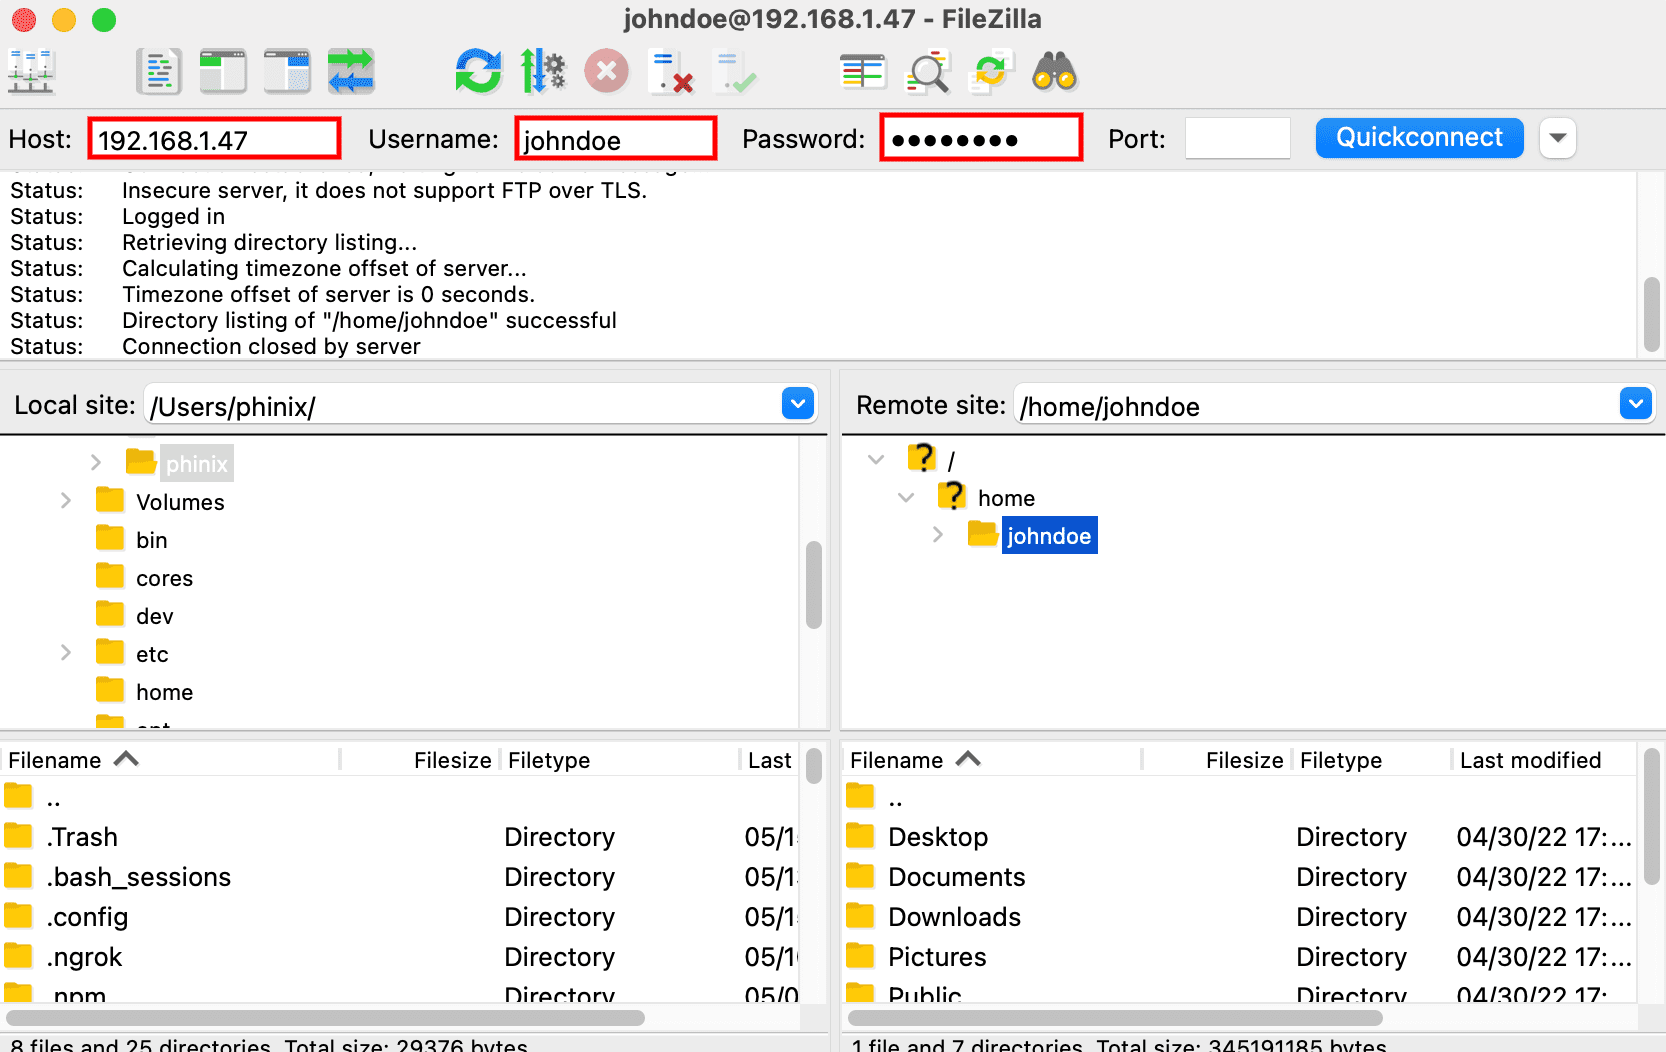Select the phinix folder in local tree
Screen dimensions: 1666x1052
(x=196, y=463)
